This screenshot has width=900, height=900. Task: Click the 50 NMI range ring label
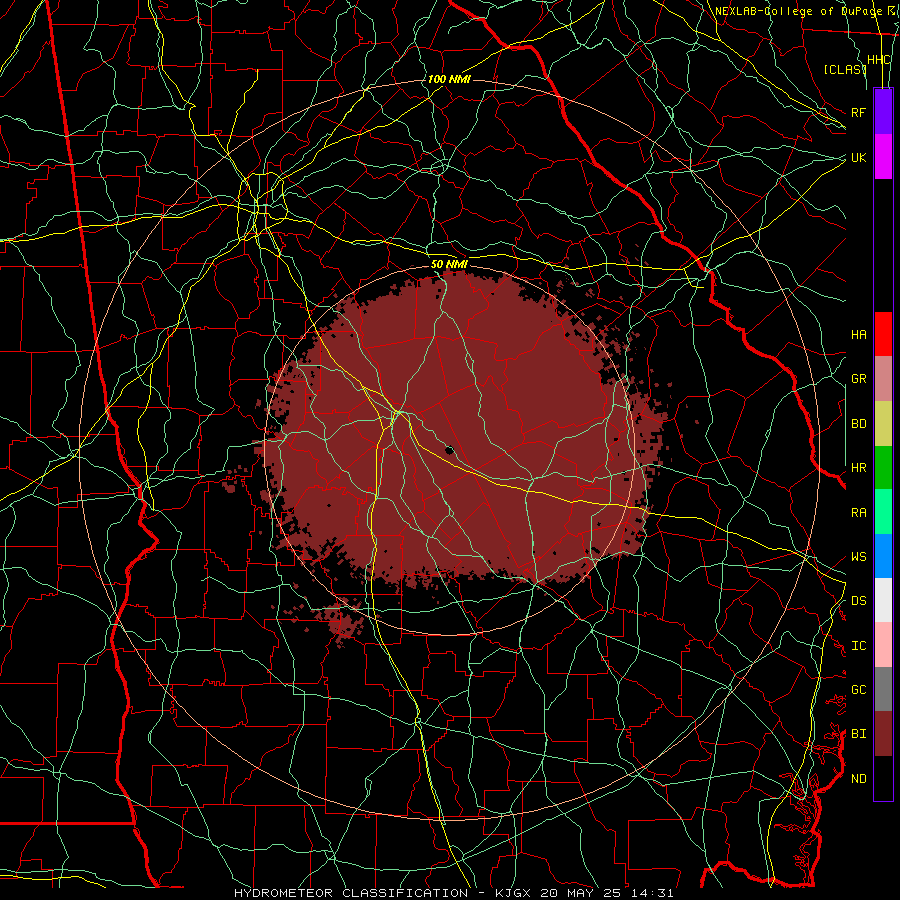click(x=449, y=264)
